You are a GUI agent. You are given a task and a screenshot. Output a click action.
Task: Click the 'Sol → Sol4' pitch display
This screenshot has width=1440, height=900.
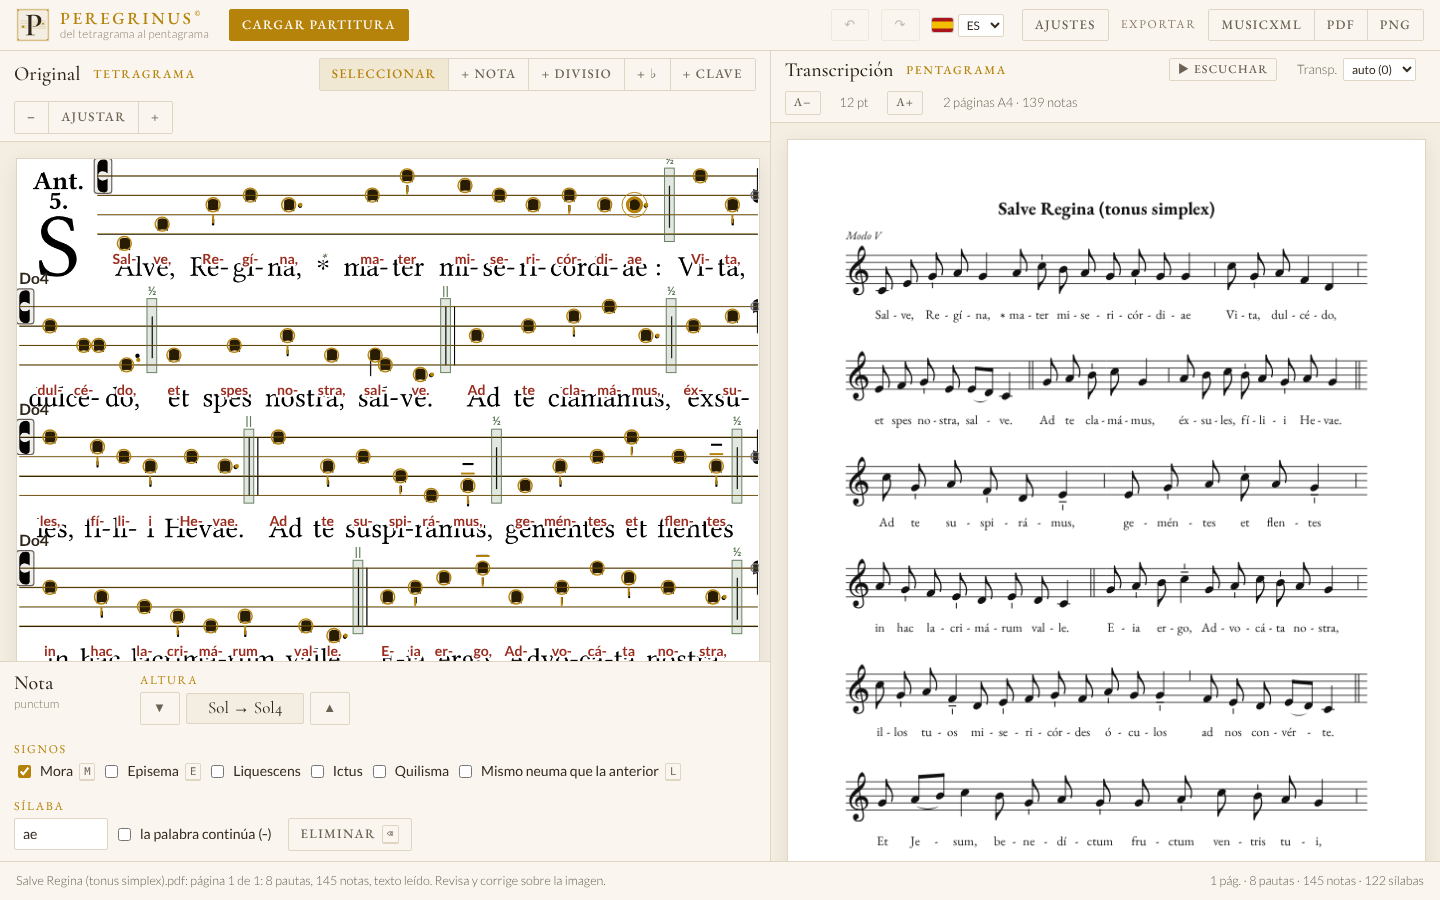[245, 708]
